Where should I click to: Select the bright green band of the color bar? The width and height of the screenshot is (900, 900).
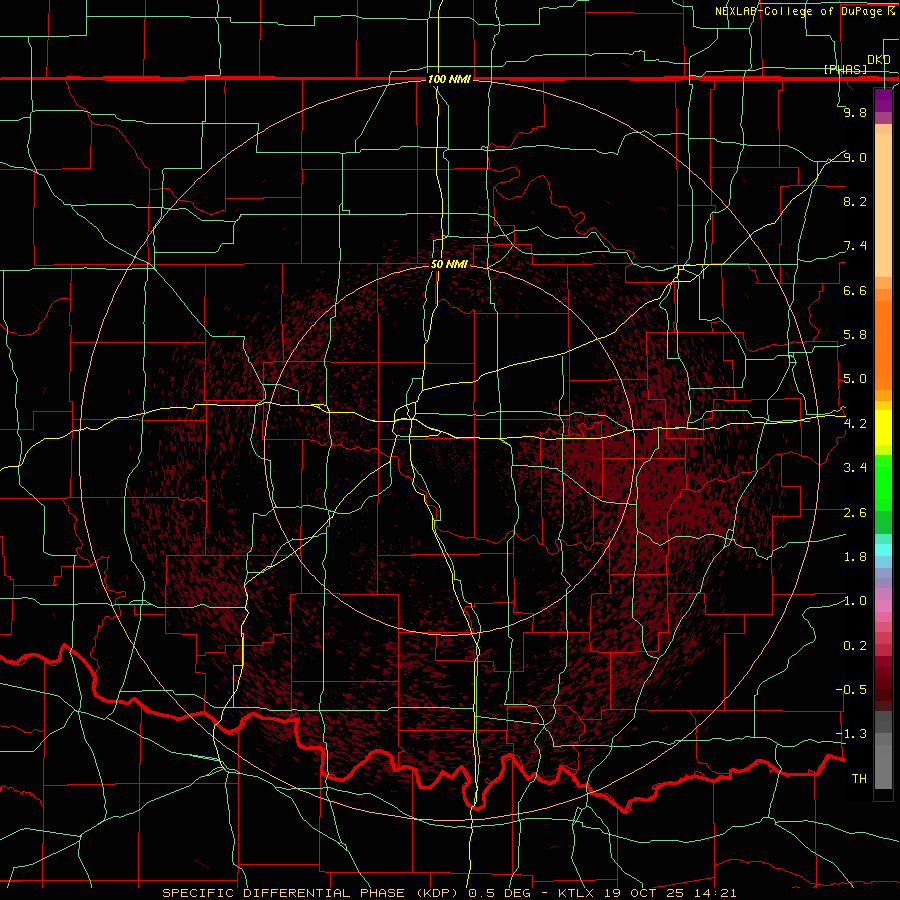coord(883,483)
